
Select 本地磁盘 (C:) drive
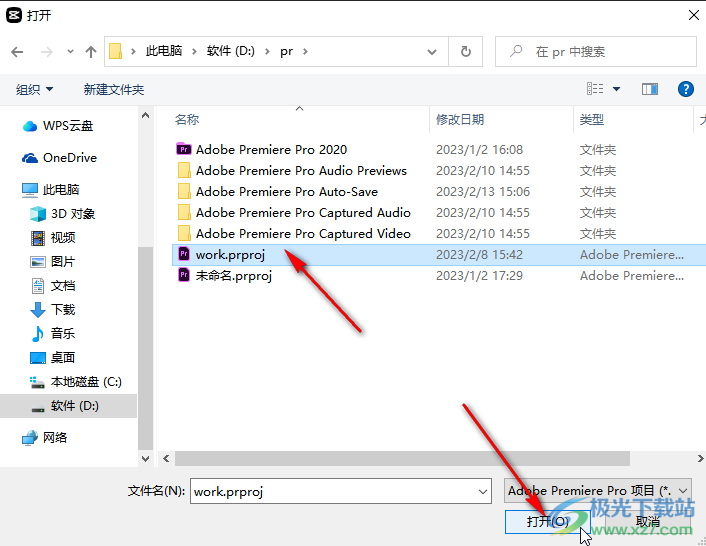point(76,382)
